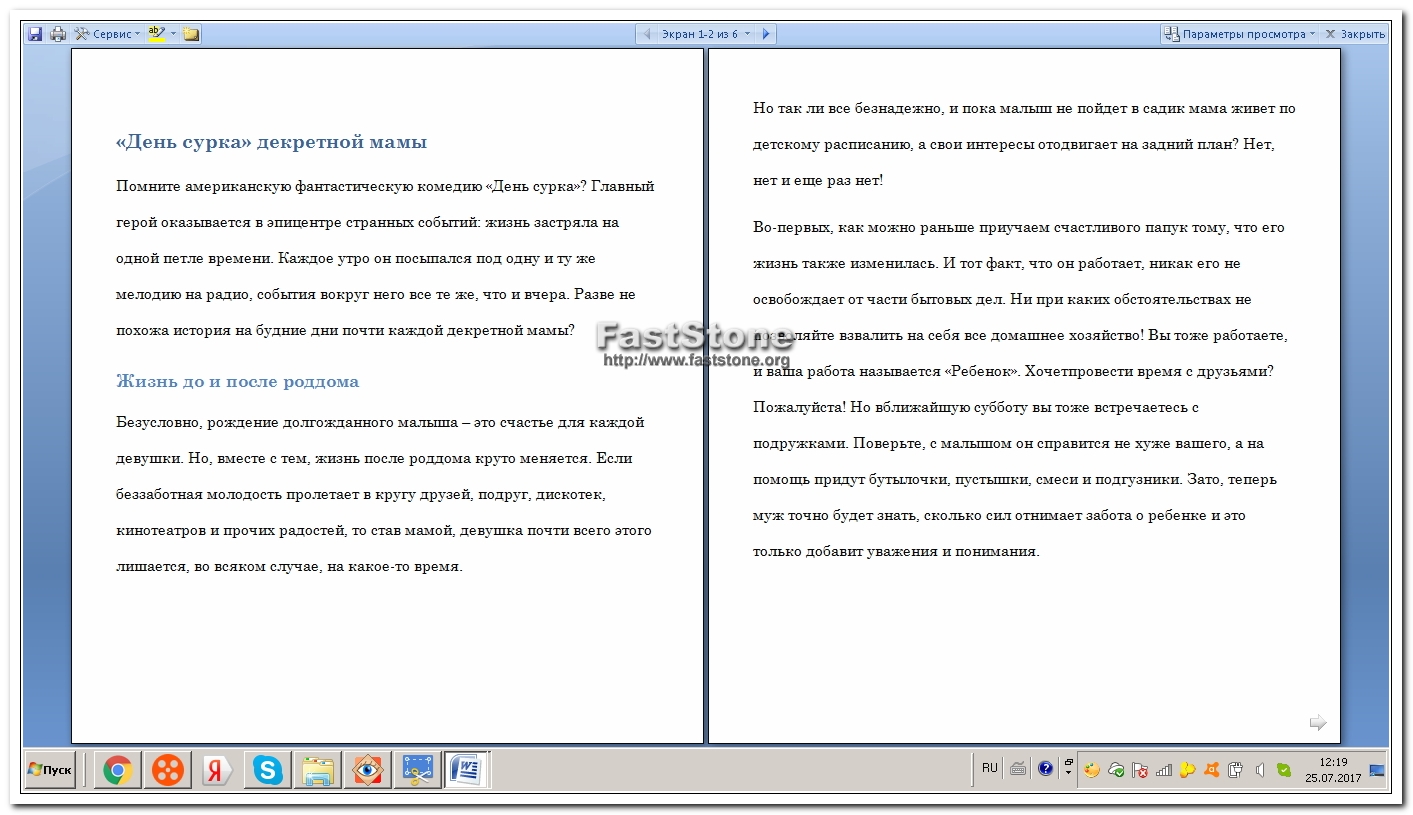The image size is (1413, 815).
Task: Switch to Word window in taskbar
Action: pyautogui.click(x=467, y=770)
